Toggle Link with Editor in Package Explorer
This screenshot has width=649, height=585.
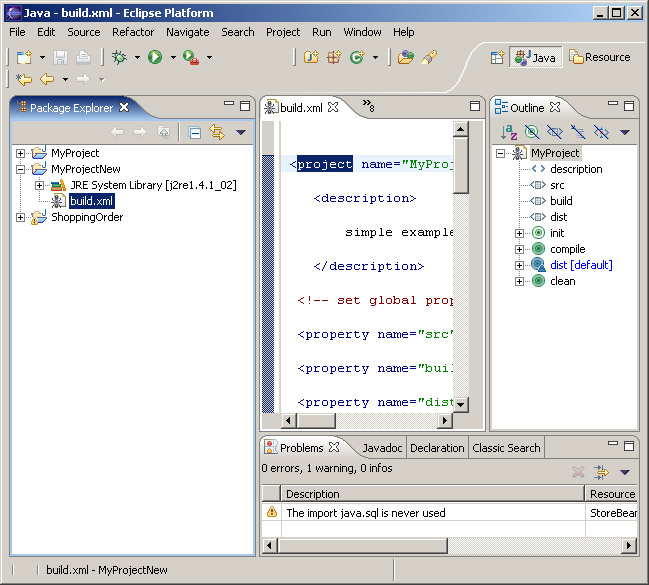[x=217, y=132]
